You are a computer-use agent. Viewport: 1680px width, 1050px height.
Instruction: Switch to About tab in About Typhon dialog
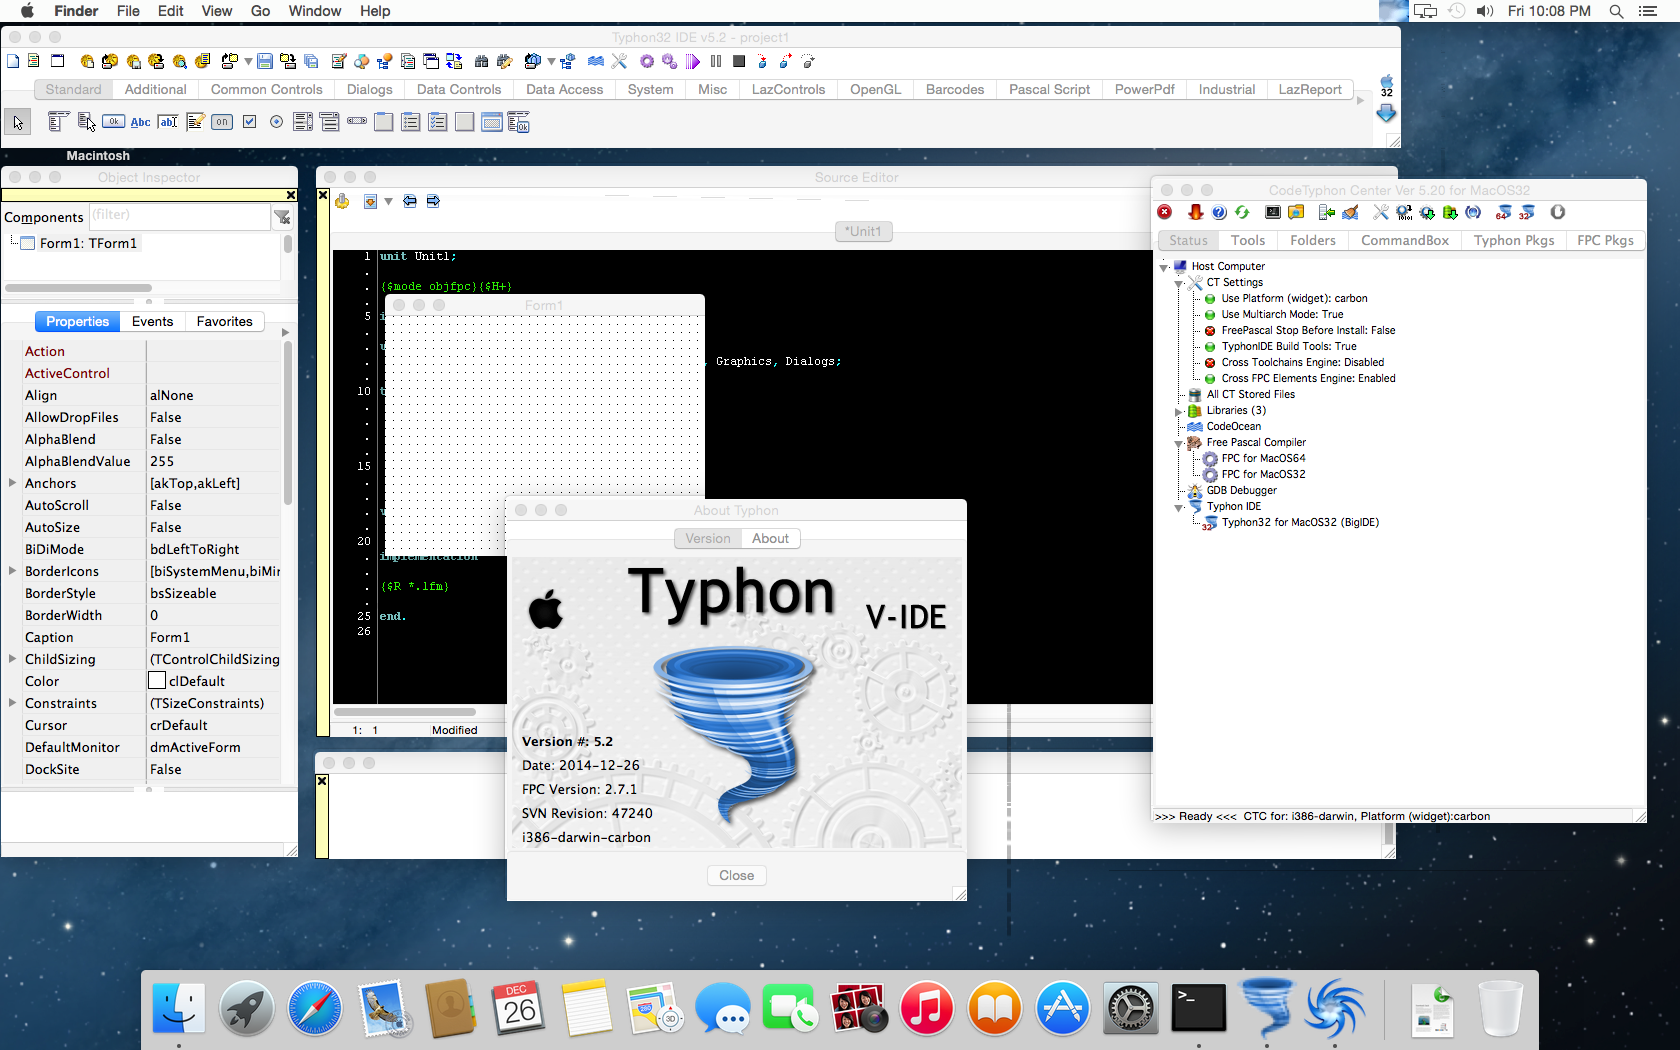(770, 538)
